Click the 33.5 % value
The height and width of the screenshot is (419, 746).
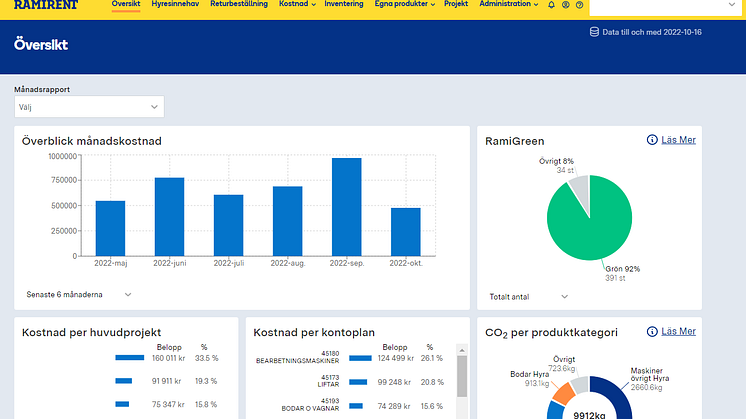[x=206, y=358]
